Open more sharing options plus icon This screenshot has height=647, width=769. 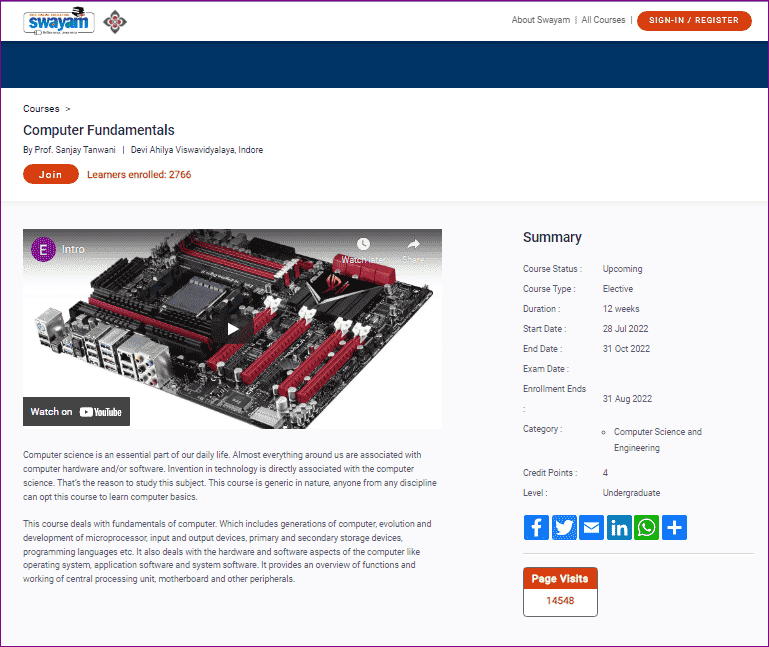pyautogui.click(x=675, y=528)
